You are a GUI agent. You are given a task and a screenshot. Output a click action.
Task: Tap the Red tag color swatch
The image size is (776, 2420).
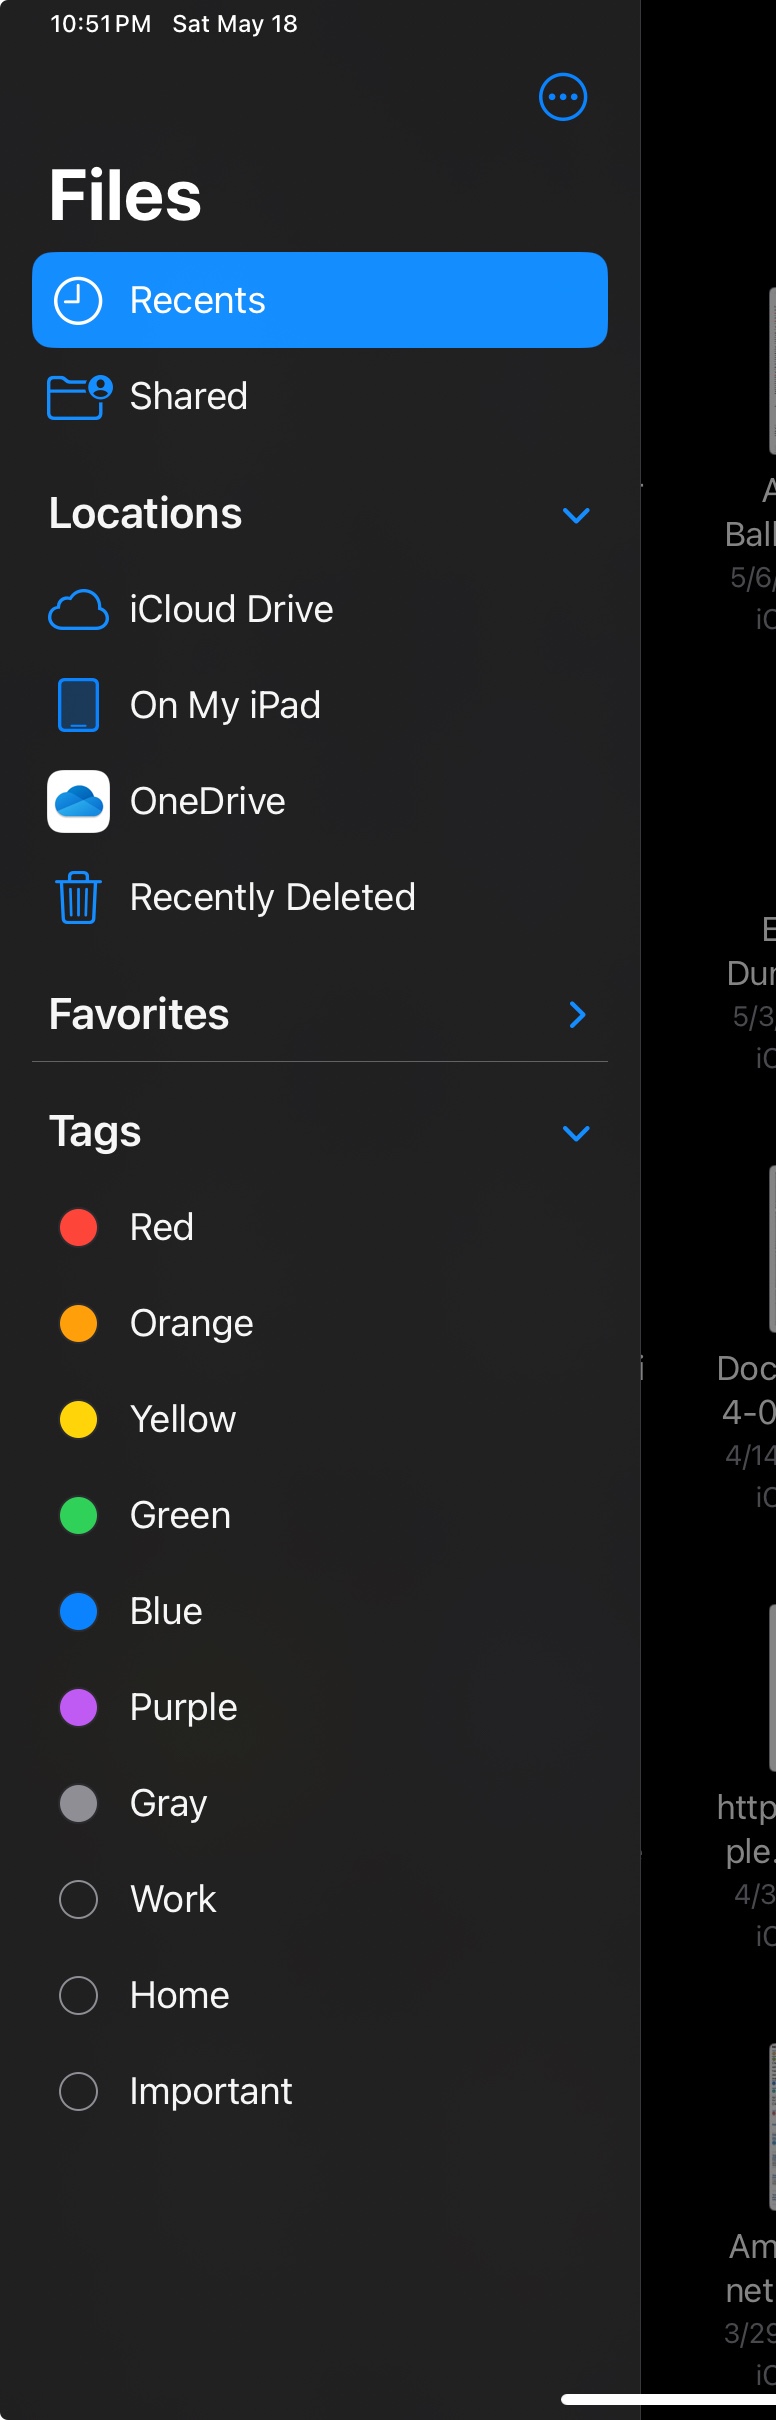[x=78, y=1226]
